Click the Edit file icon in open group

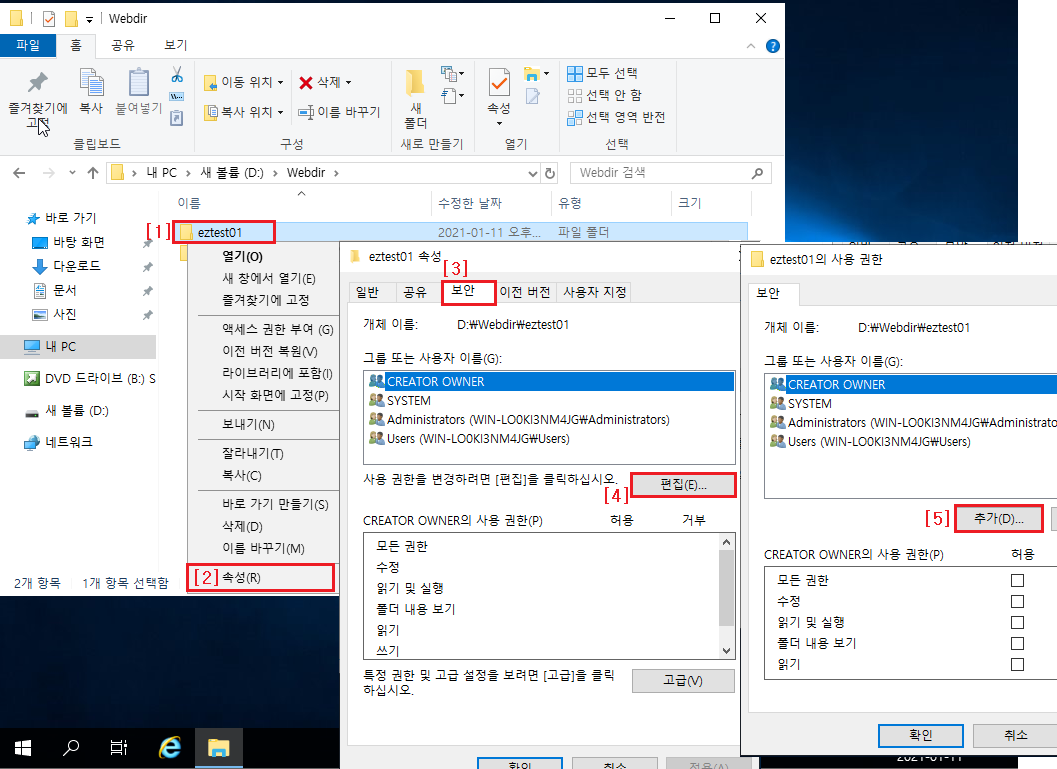coord(533,96)
